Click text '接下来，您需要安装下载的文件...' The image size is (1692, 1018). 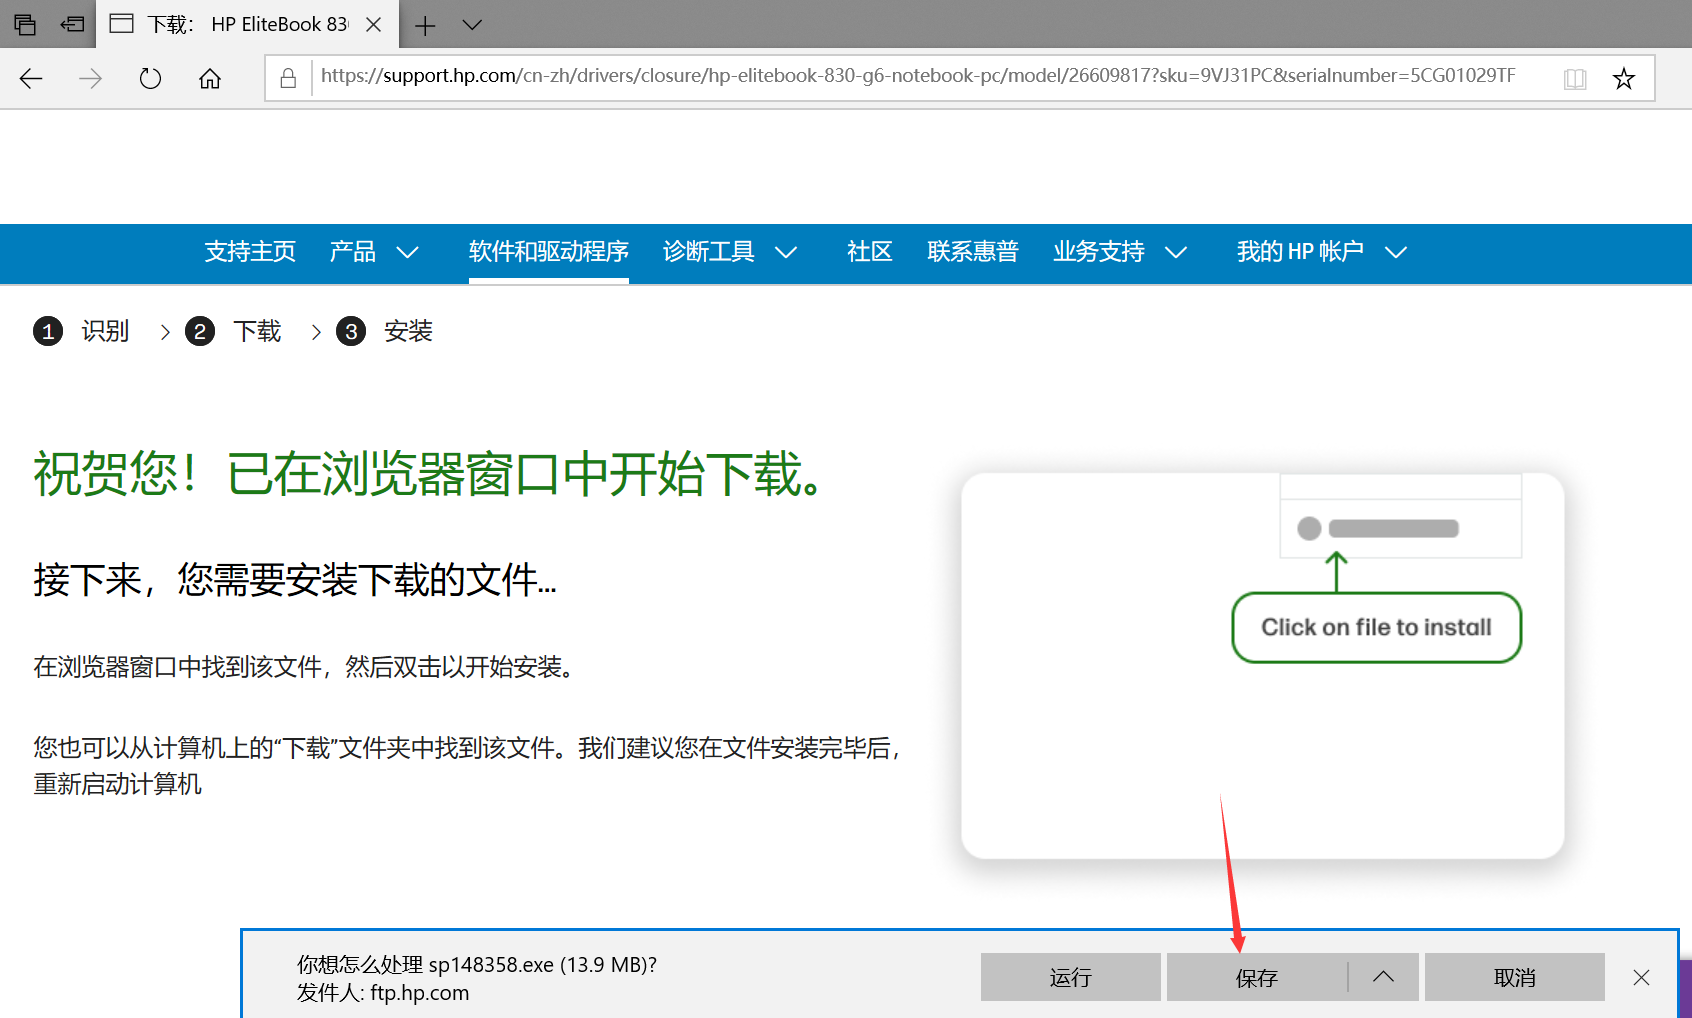coord(295,580)
